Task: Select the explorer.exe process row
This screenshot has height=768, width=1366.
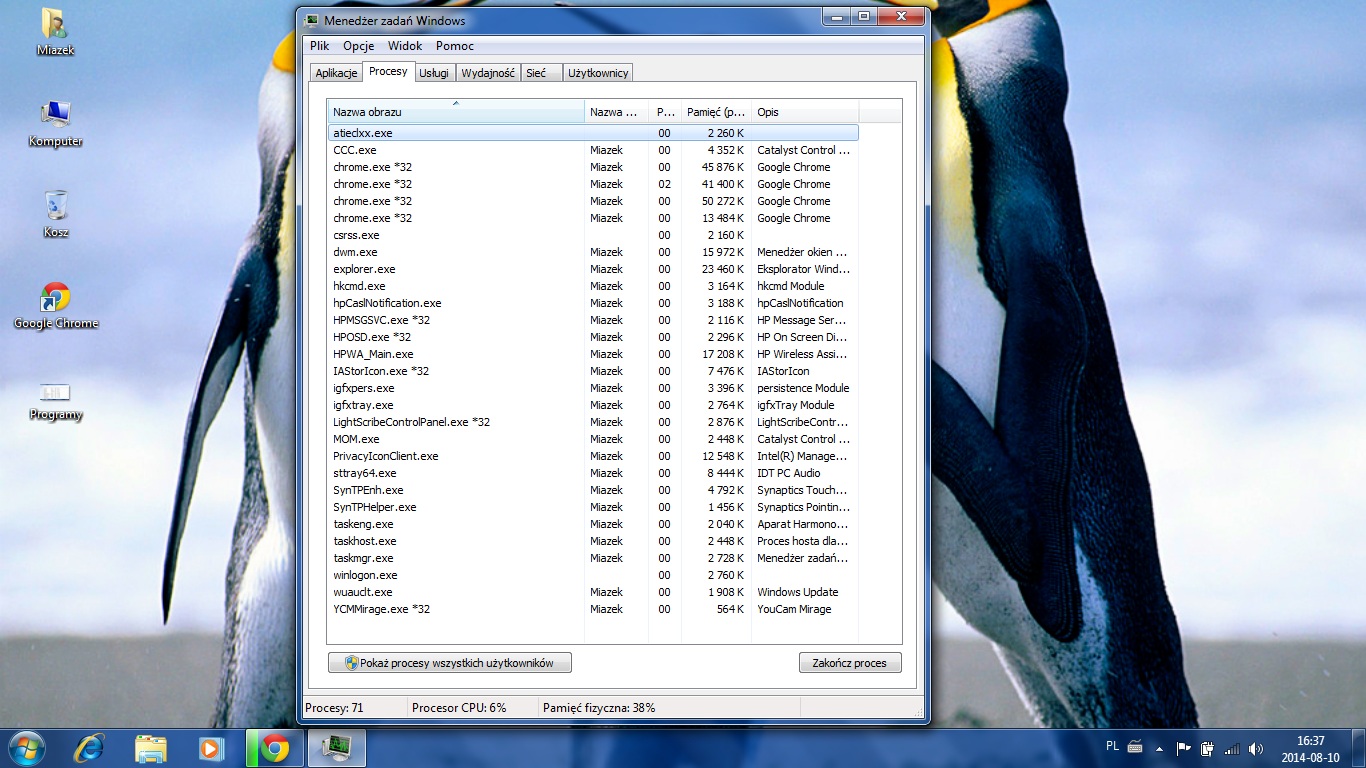Action: 365,269
